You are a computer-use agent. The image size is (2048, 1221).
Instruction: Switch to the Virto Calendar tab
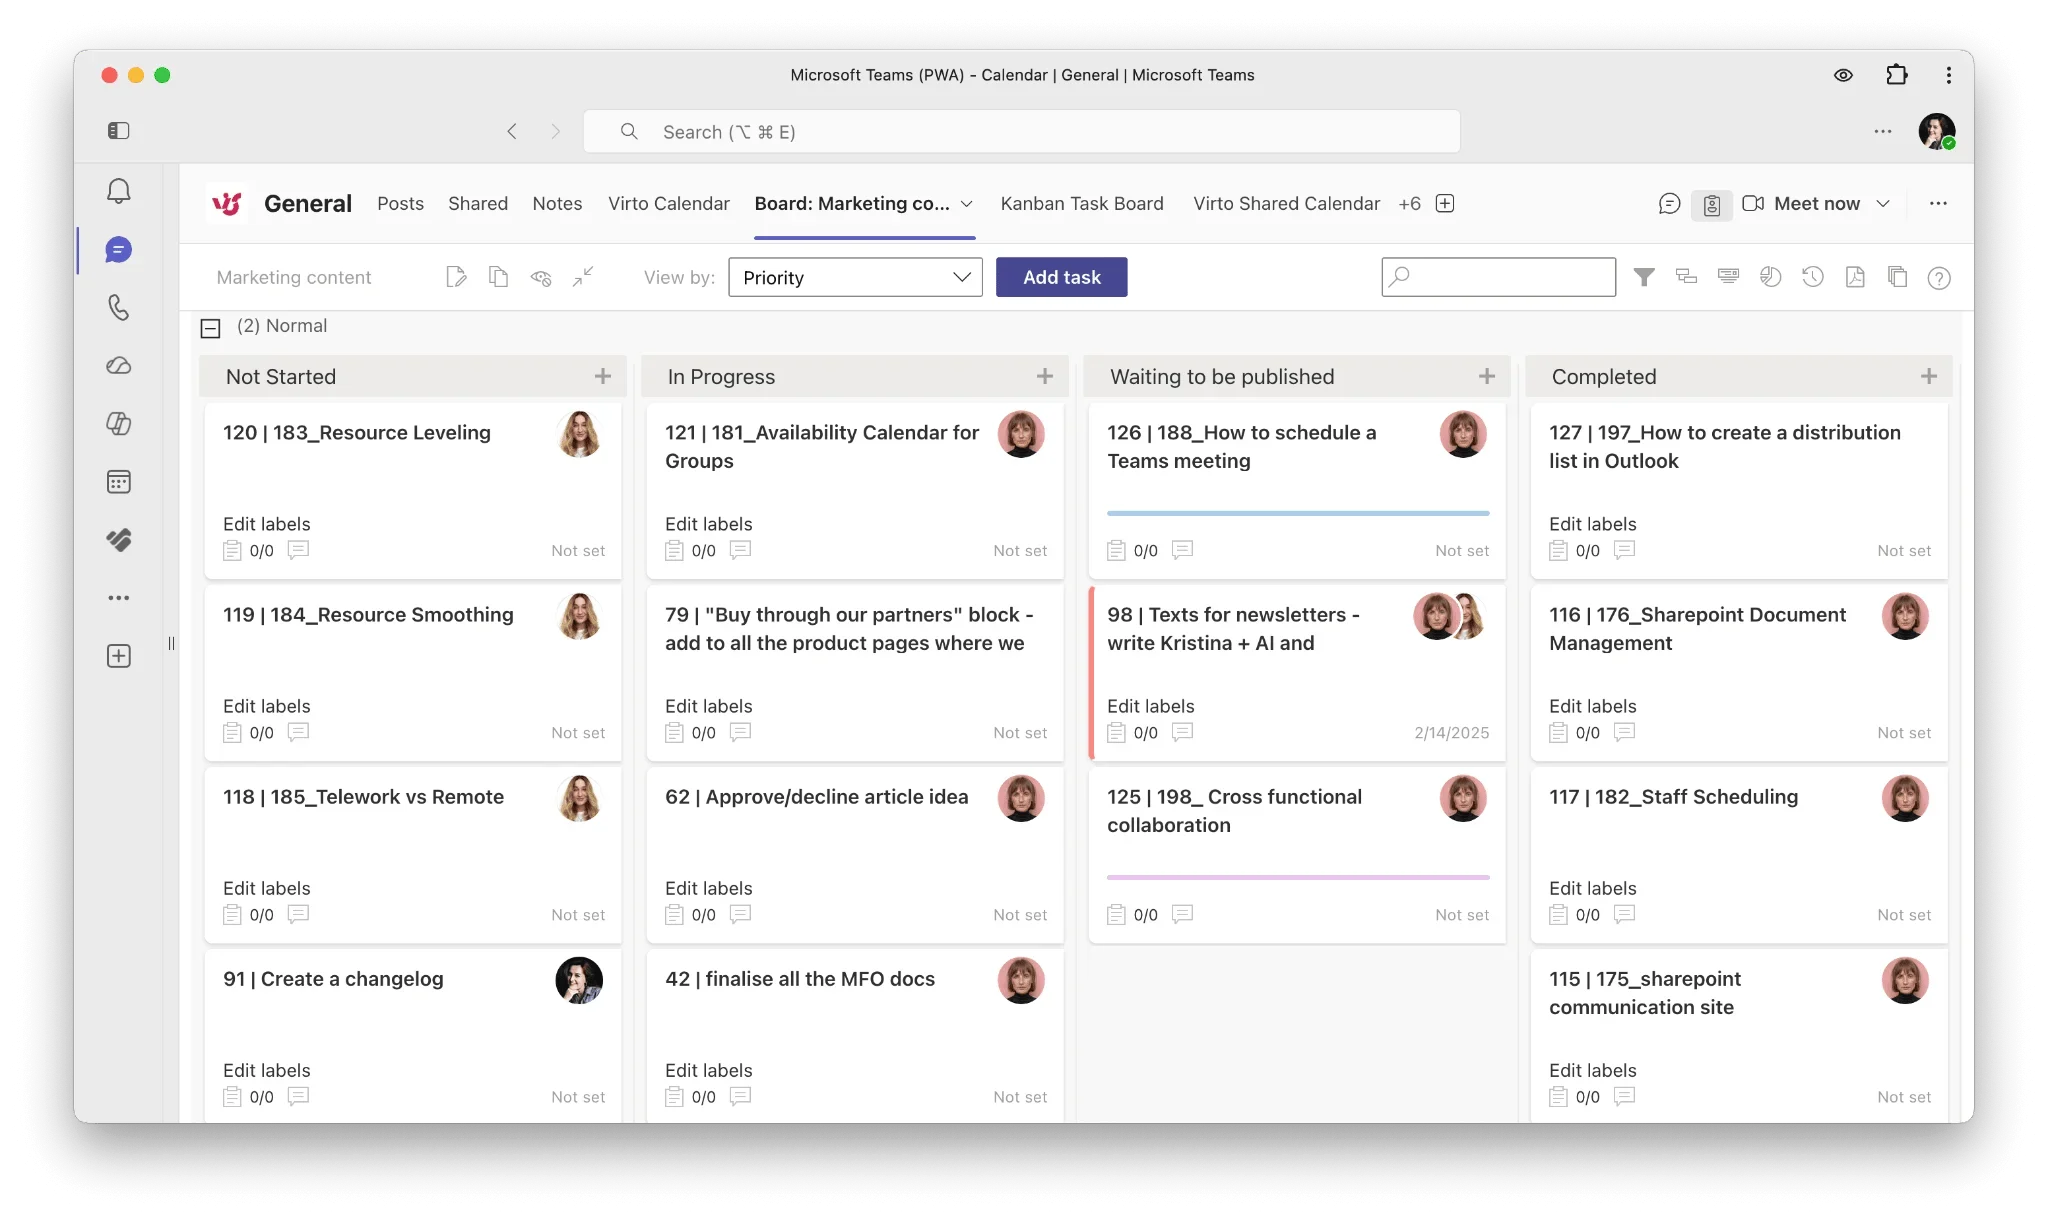coord(668,203)
